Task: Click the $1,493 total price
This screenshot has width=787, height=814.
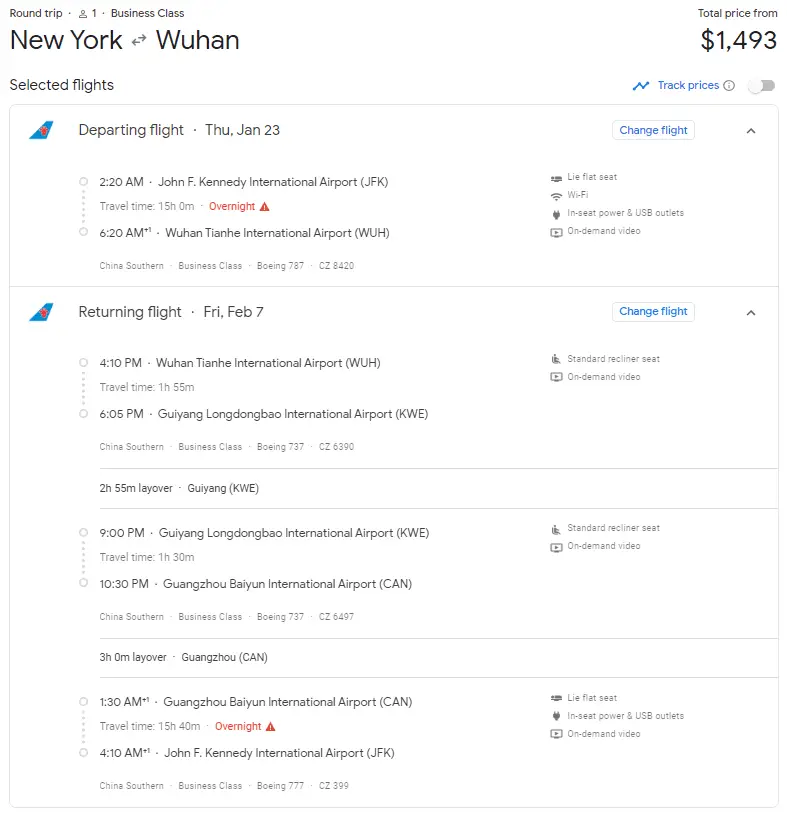Action: pos(738,40)
